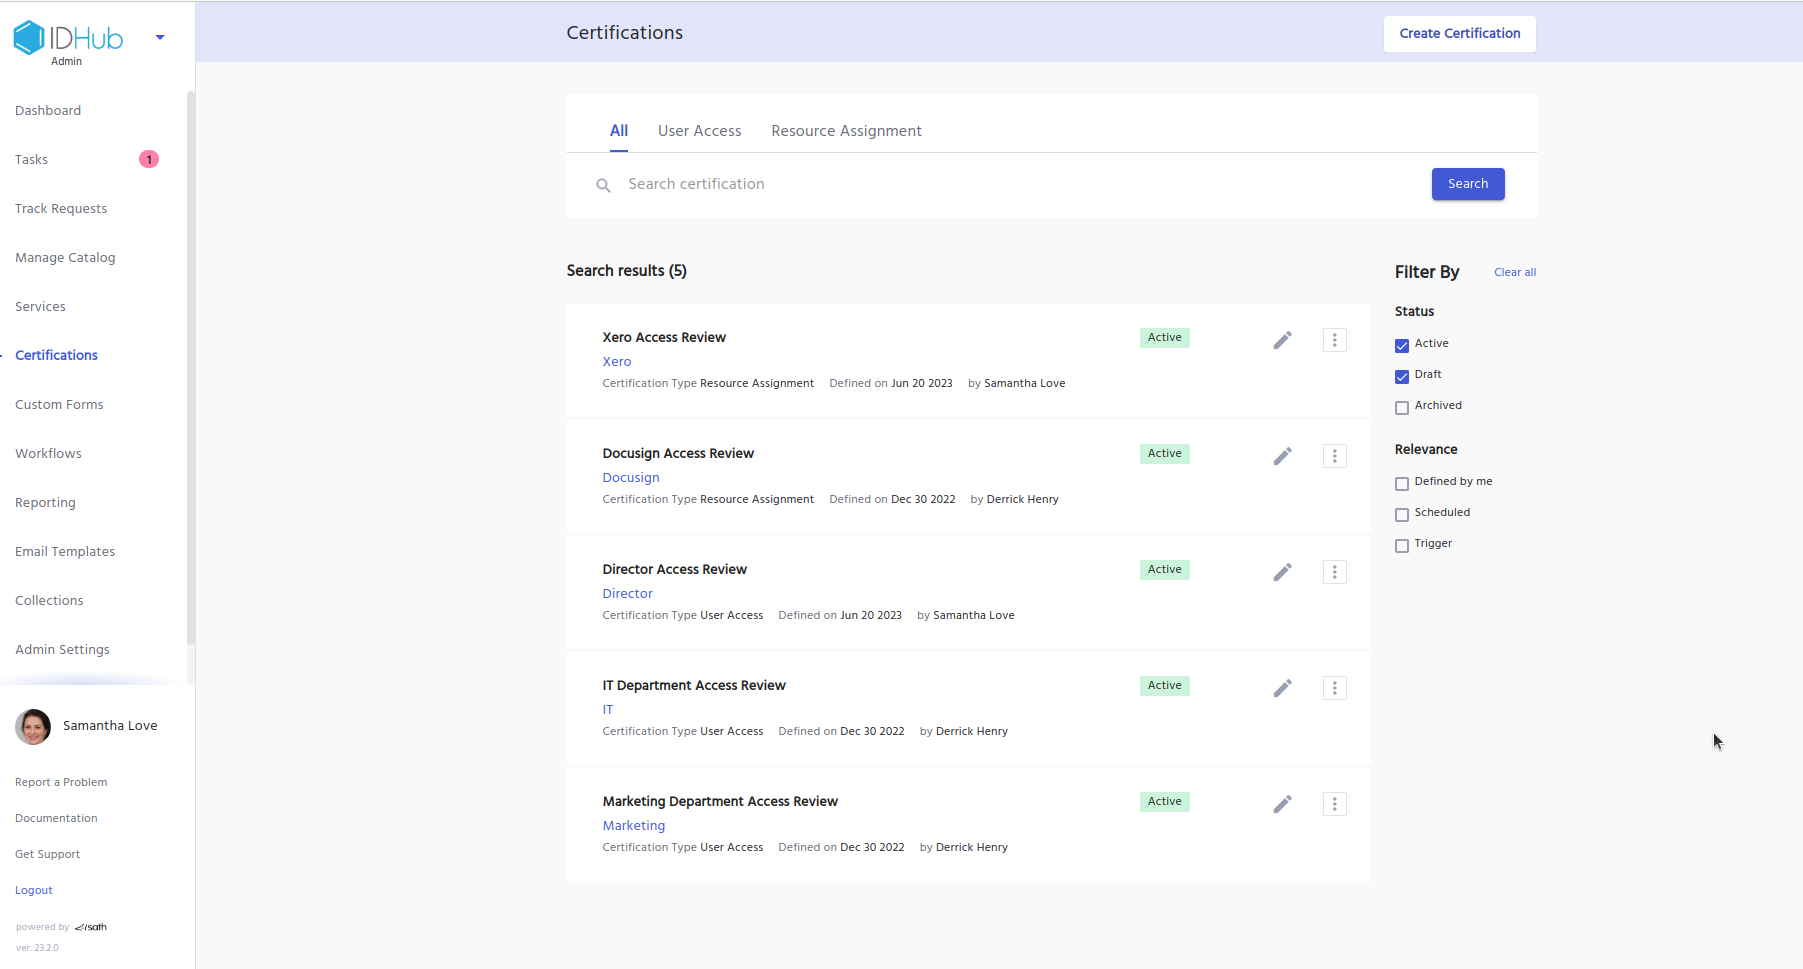The height and width of the screenshot is (969, 1803).
Task: Navigate to Collections
Action: point(49,601)
